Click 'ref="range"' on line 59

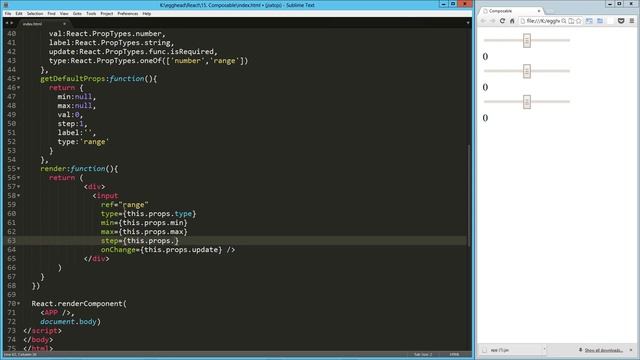pos(124,204)
